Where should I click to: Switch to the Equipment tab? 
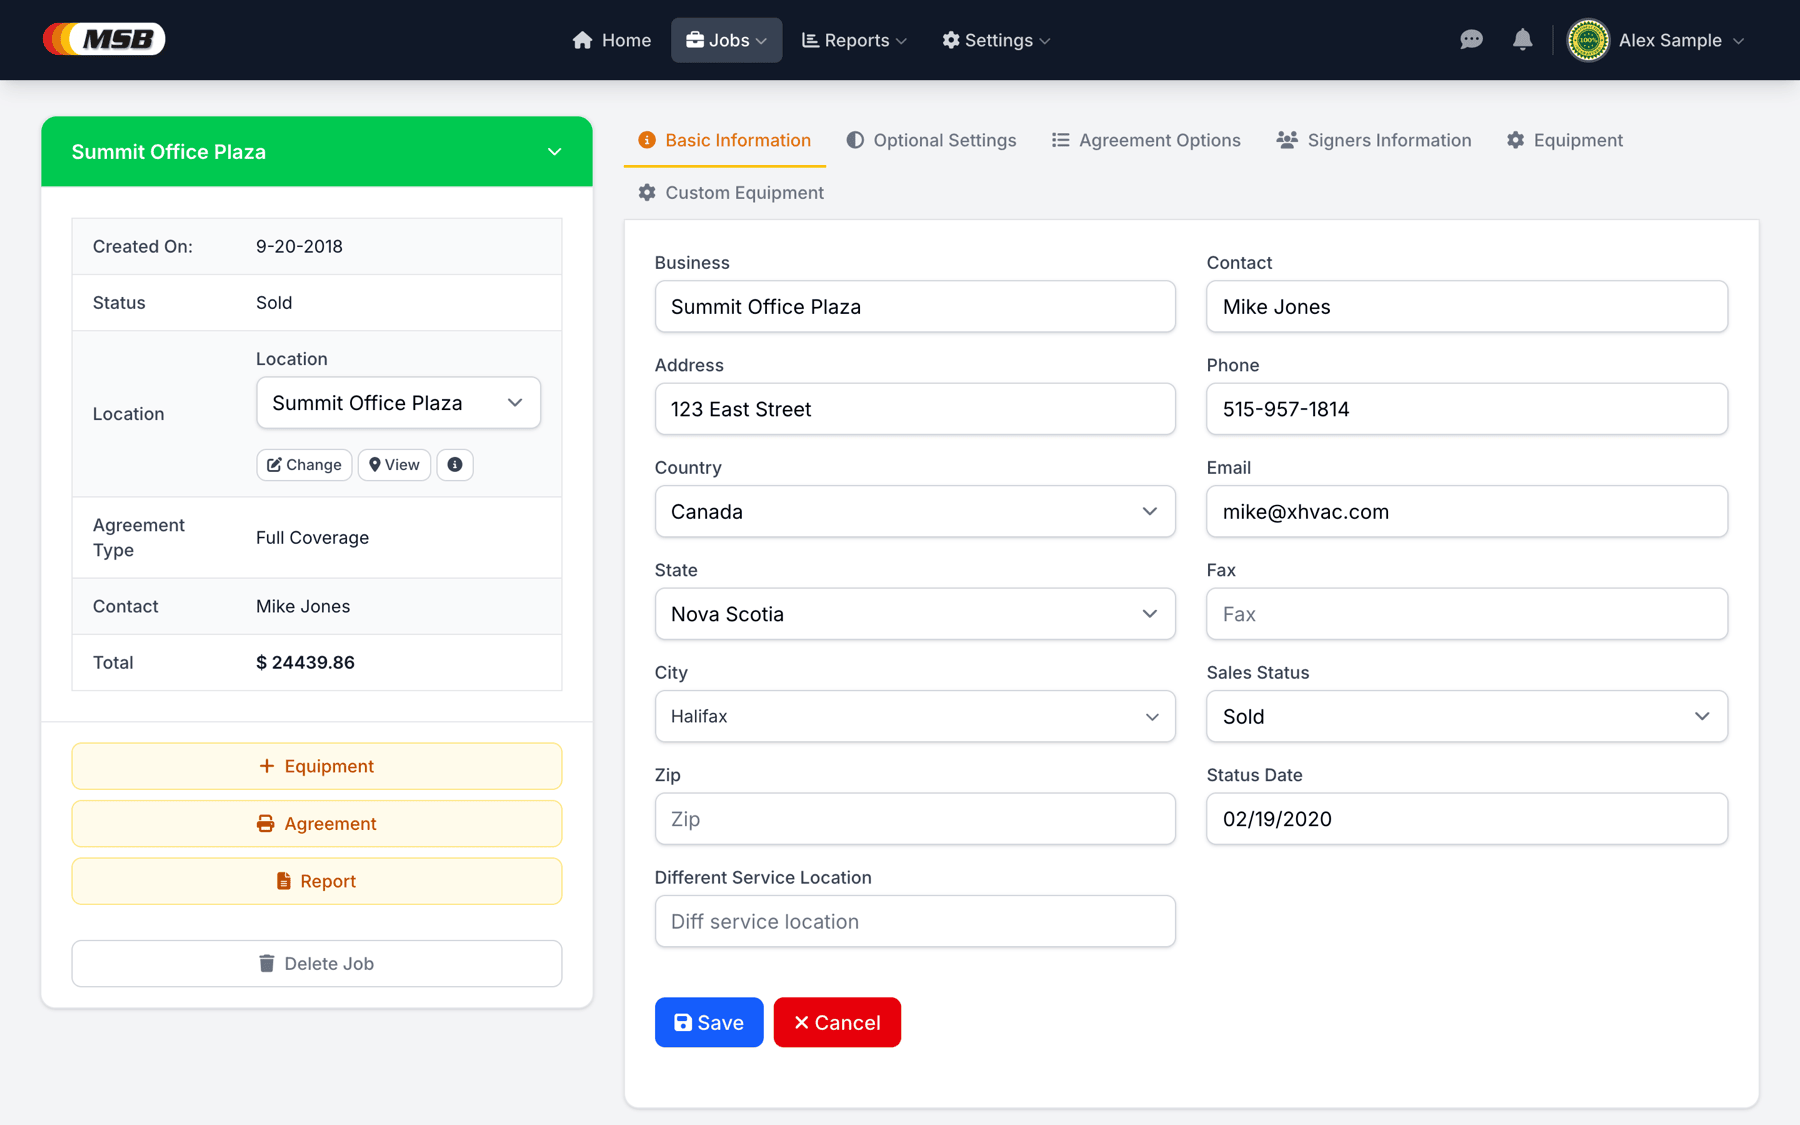click(1565, 141)
